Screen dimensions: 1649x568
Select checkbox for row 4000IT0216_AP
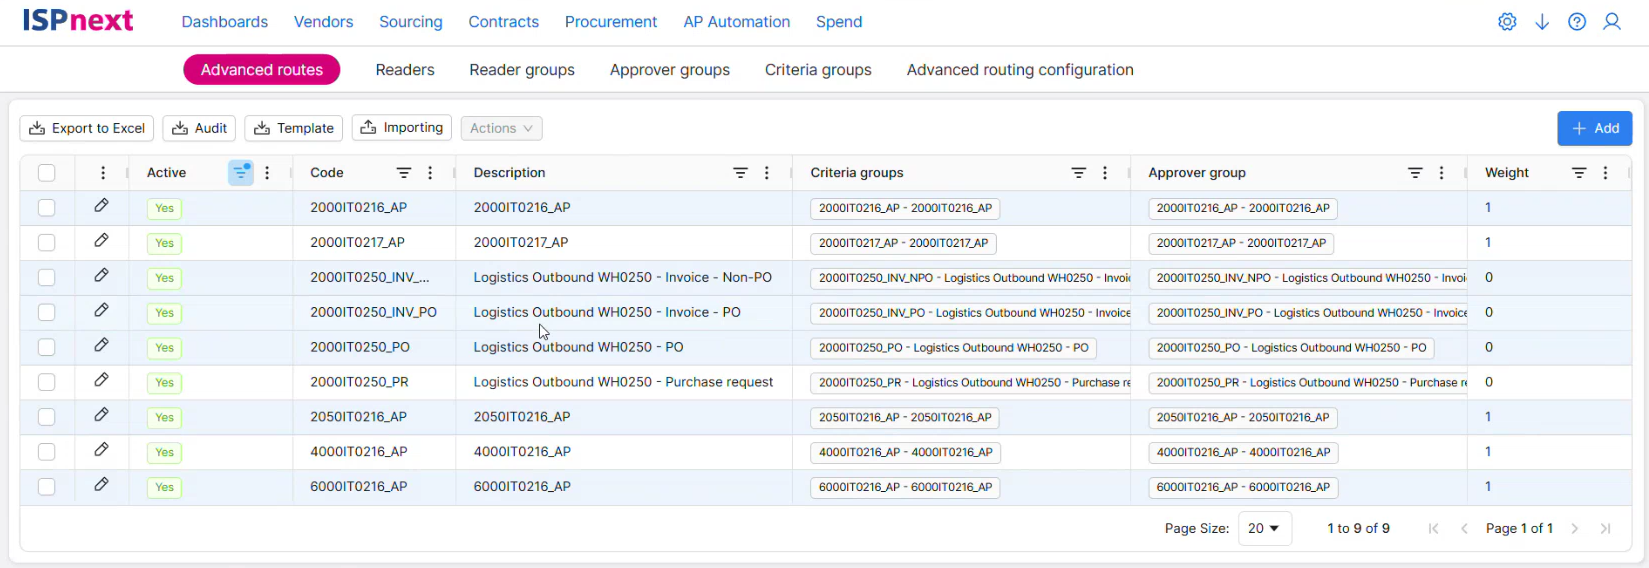pos(47,452)
